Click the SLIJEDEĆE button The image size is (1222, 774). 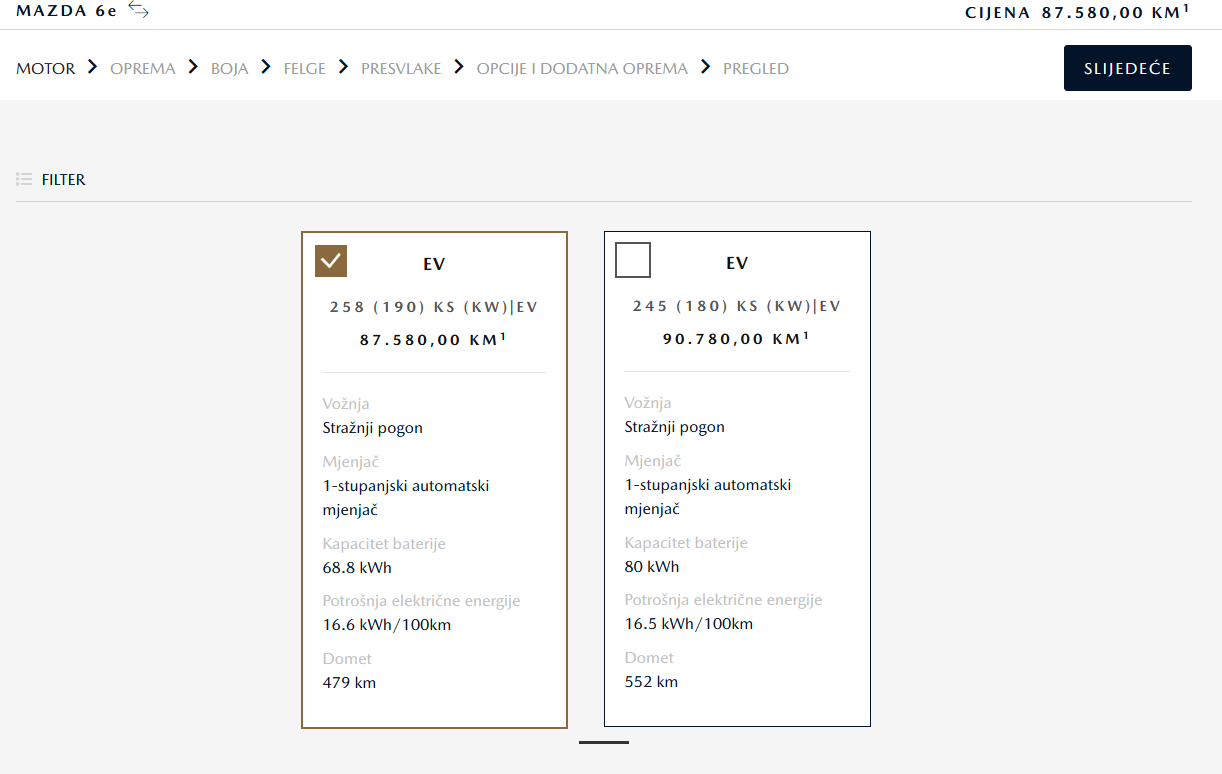click(x=1128, y=68)
